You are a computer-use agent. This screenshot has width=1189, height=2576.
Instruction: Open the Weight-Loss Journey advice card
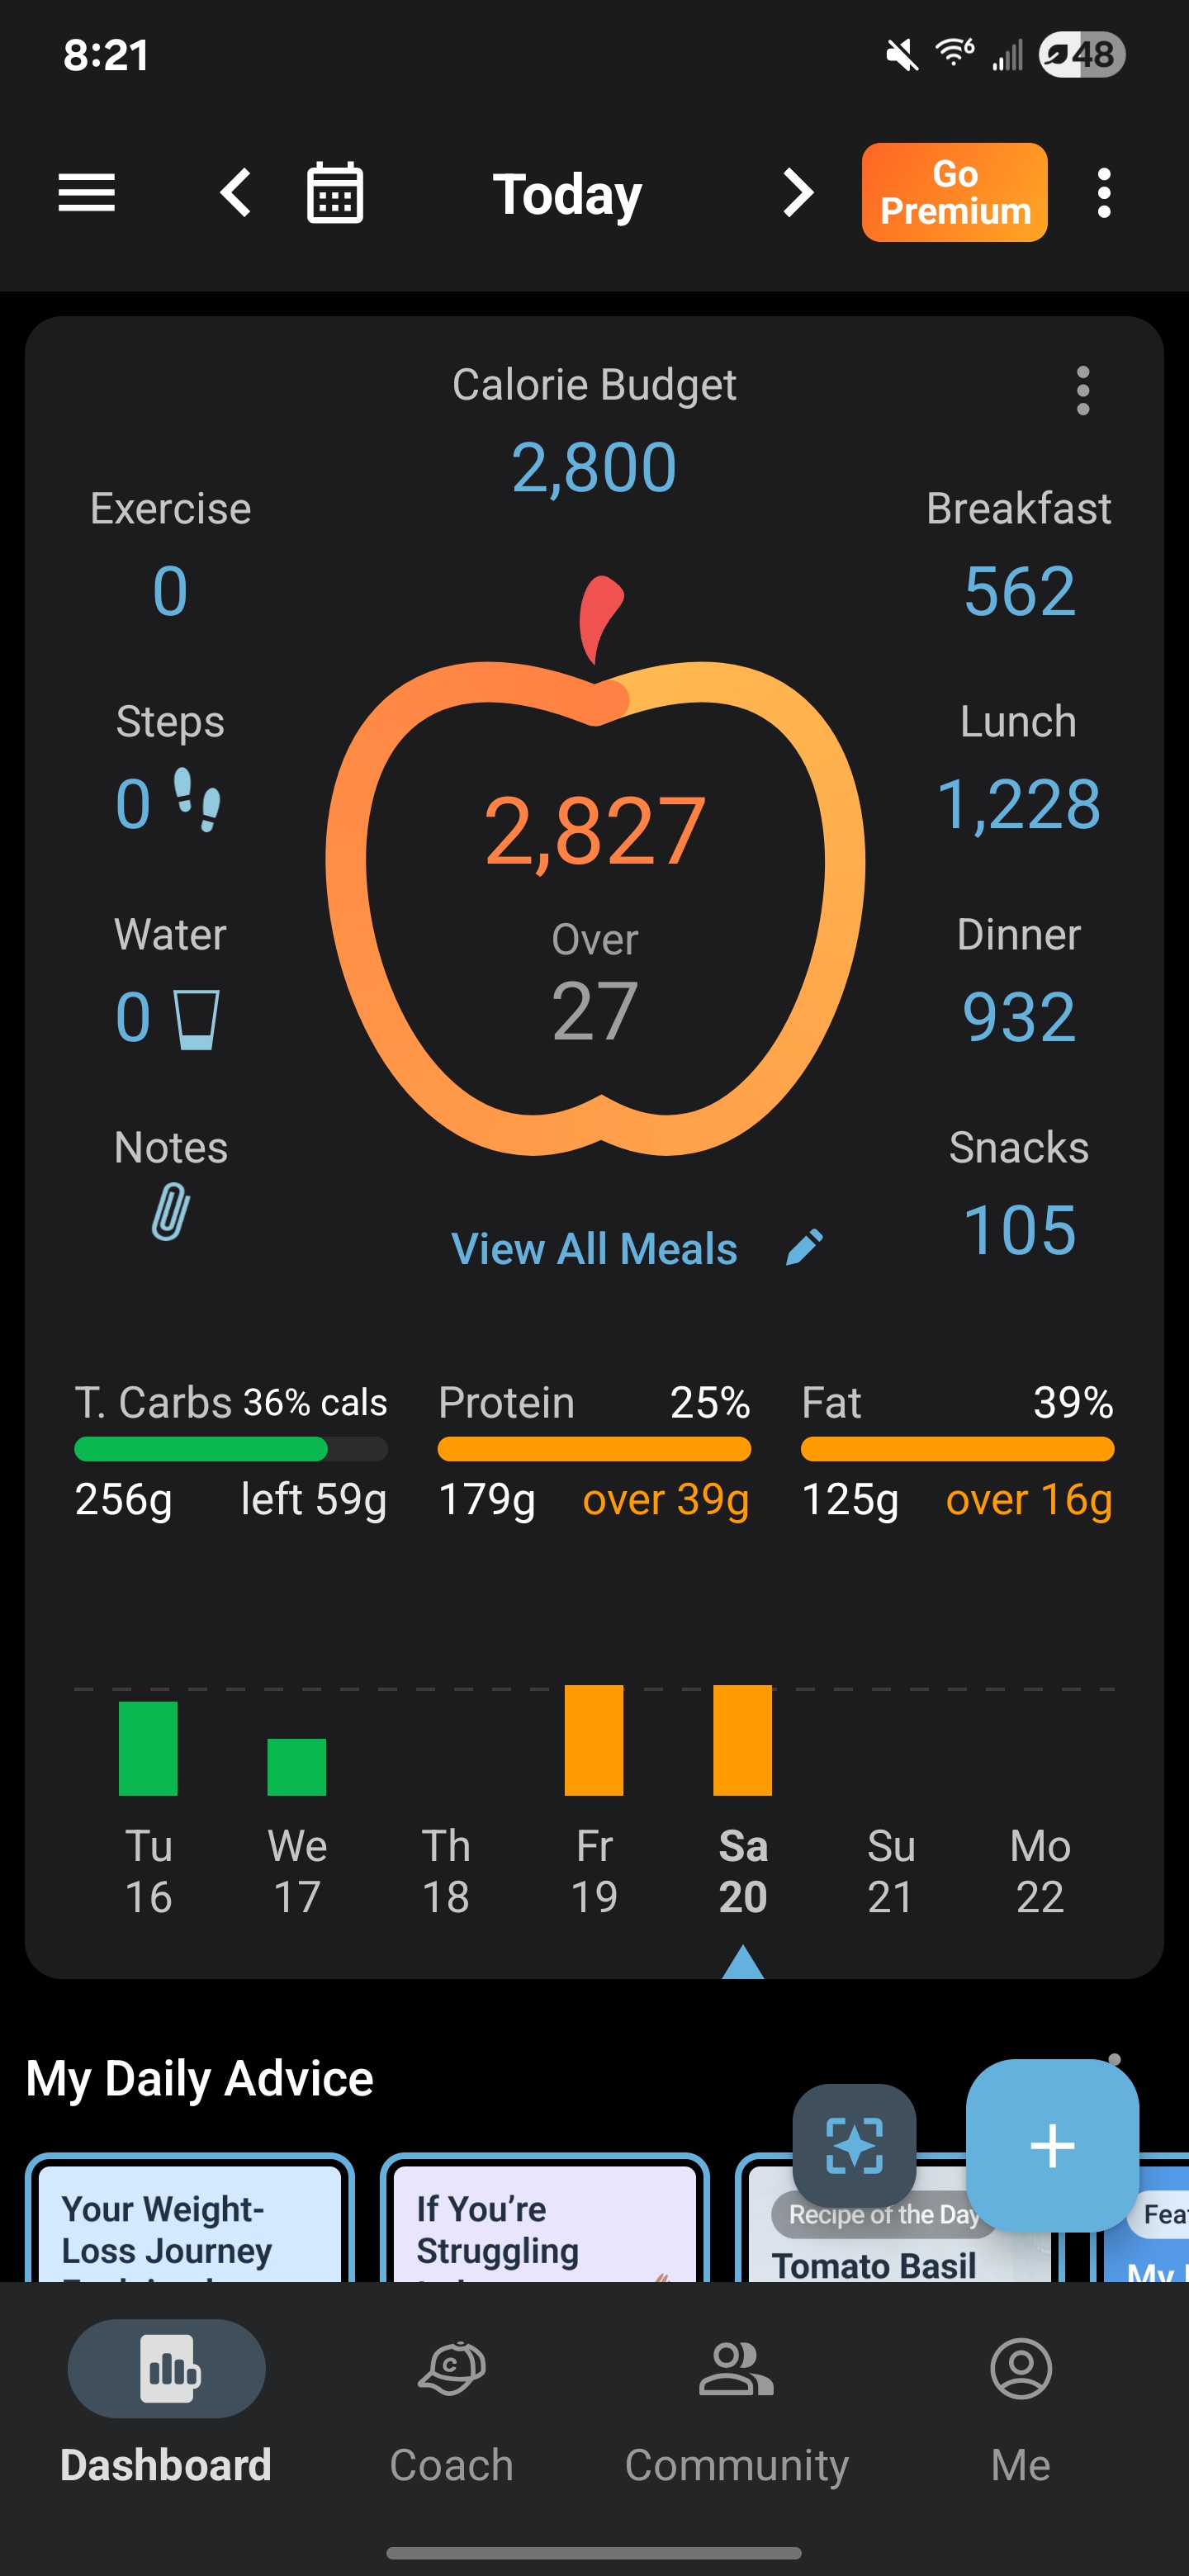point(190,2225)
